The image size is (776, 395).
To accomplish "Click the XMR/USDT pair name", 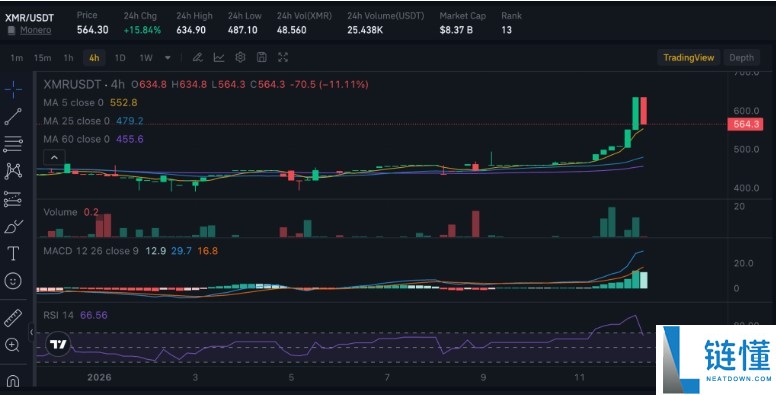I will tap(30, 18).
